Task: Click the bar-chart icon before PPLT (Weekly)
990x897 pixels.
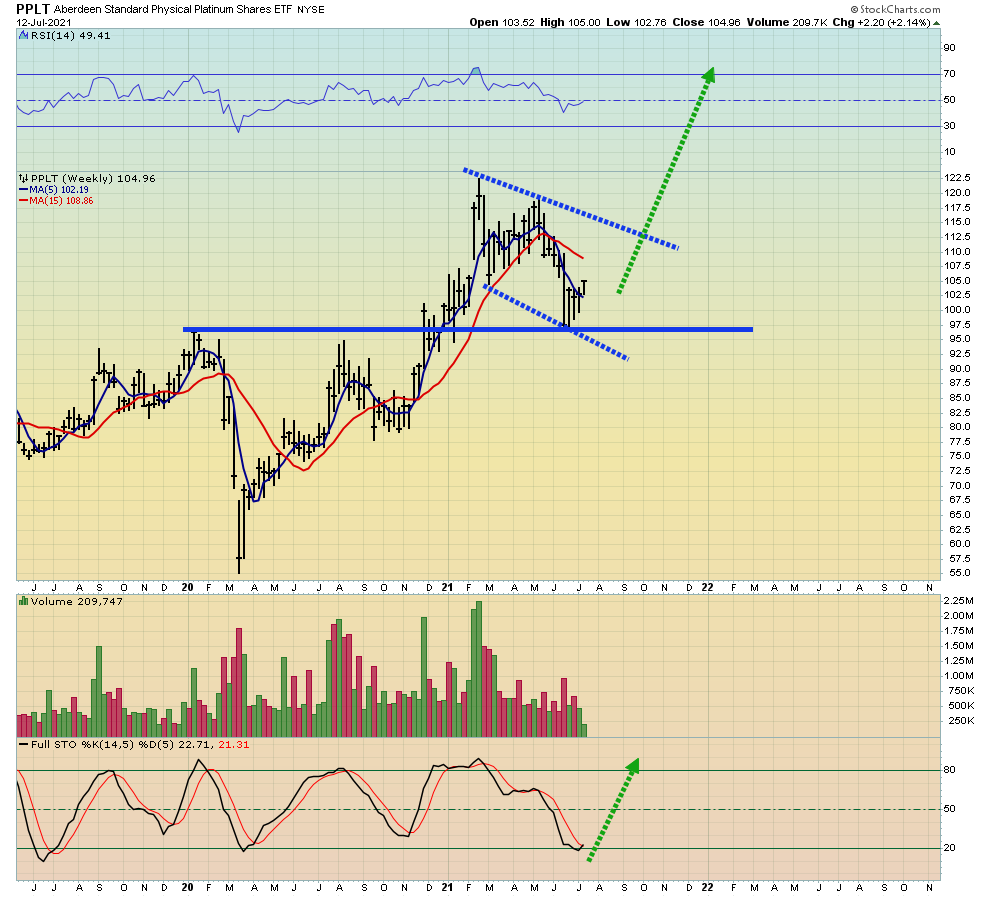Action: click(24, 179)
